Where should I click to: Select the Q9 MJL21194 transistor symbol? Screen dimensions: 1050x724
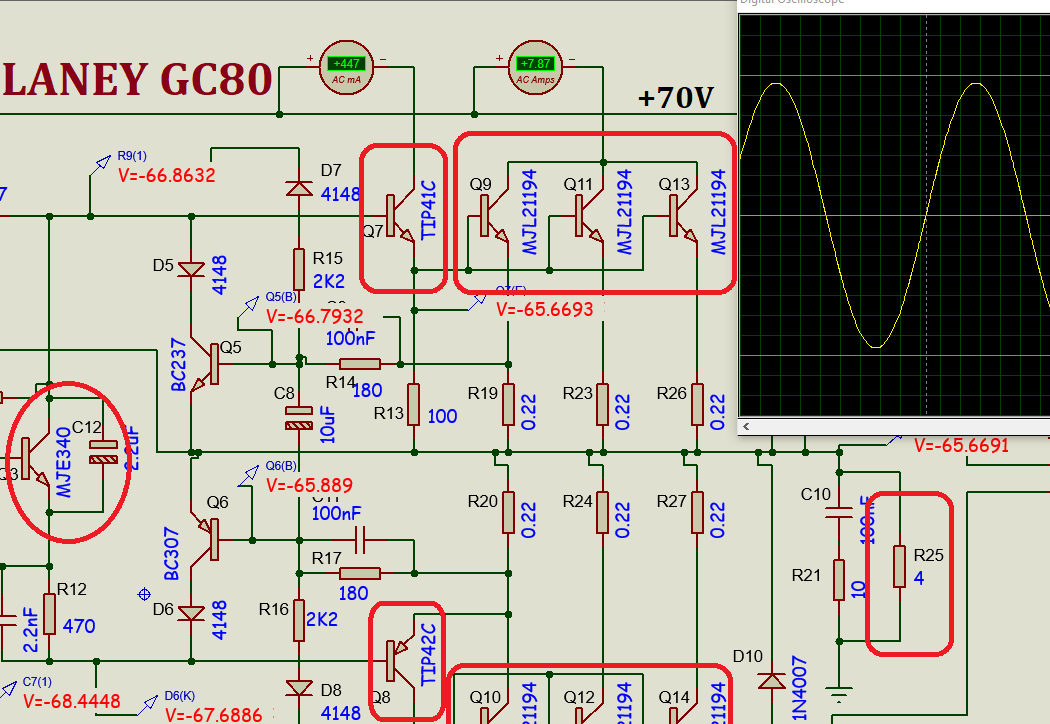click(494, 216)
